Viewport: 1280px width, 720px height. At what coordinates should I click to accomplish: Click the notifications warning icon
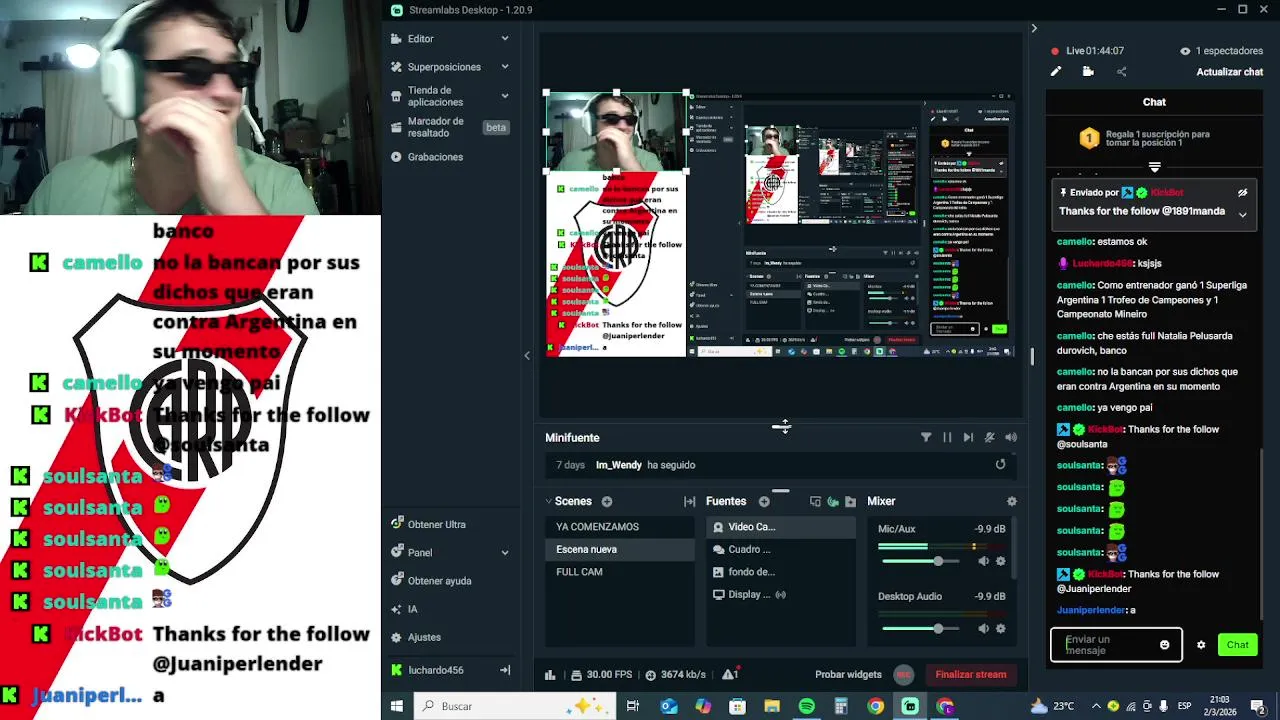point(730,674)
